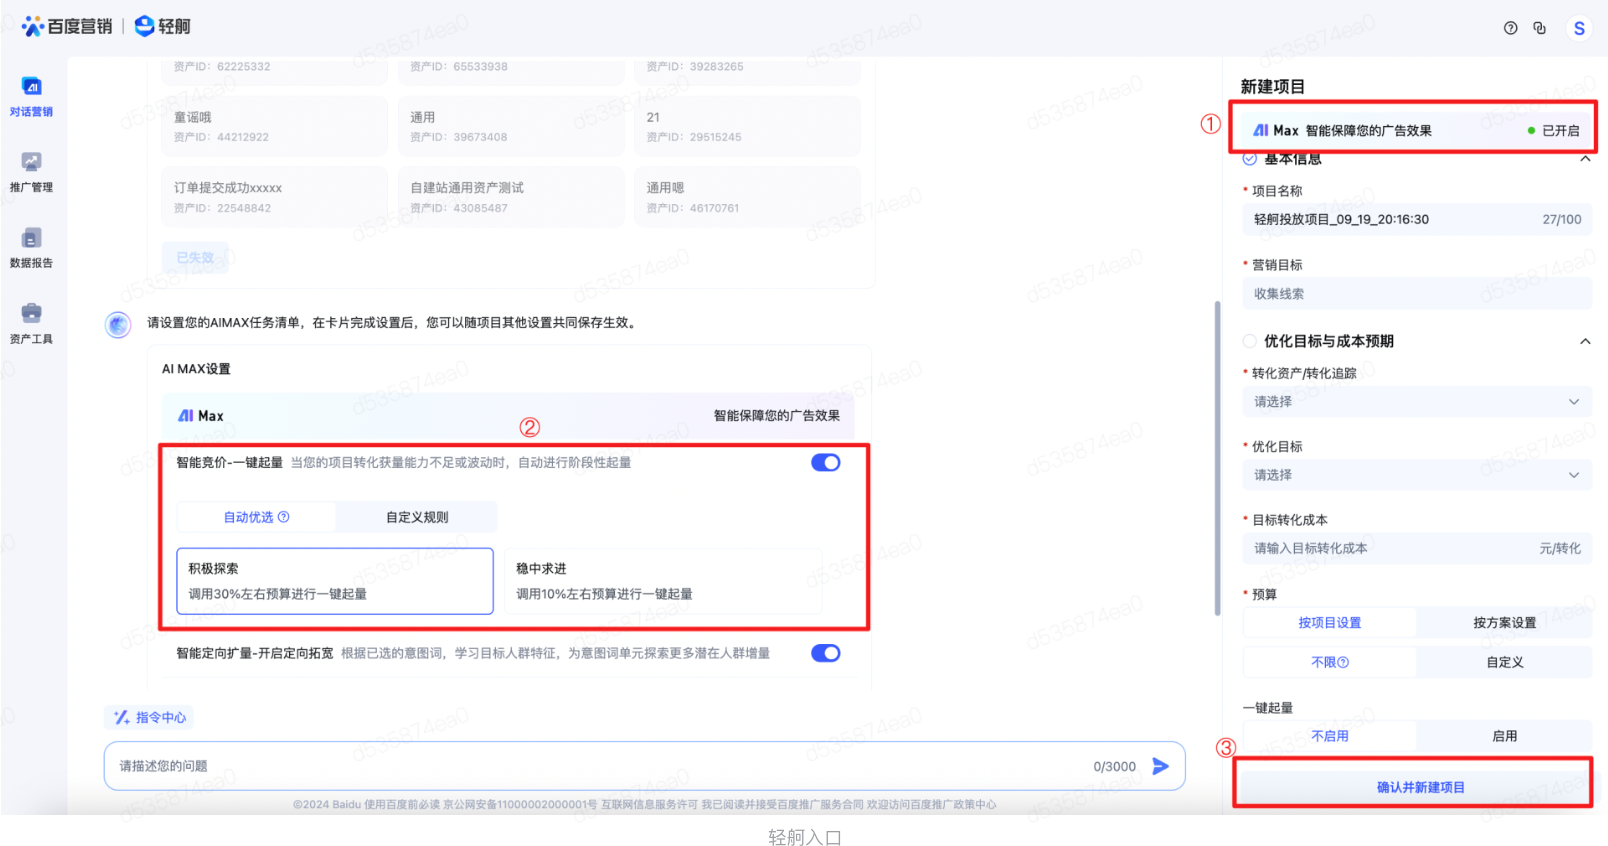
Task: Select asset card 通用嗯
Action: click(x=747, y=197)
